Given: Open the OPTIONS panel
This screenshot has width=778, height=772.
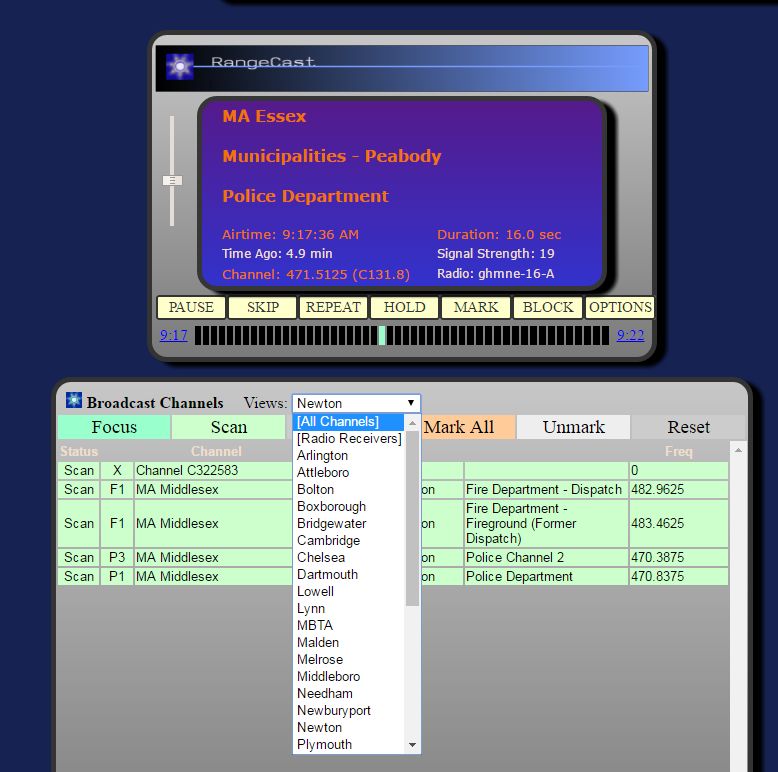Looking at the screenshot, I should click(620, 307).
